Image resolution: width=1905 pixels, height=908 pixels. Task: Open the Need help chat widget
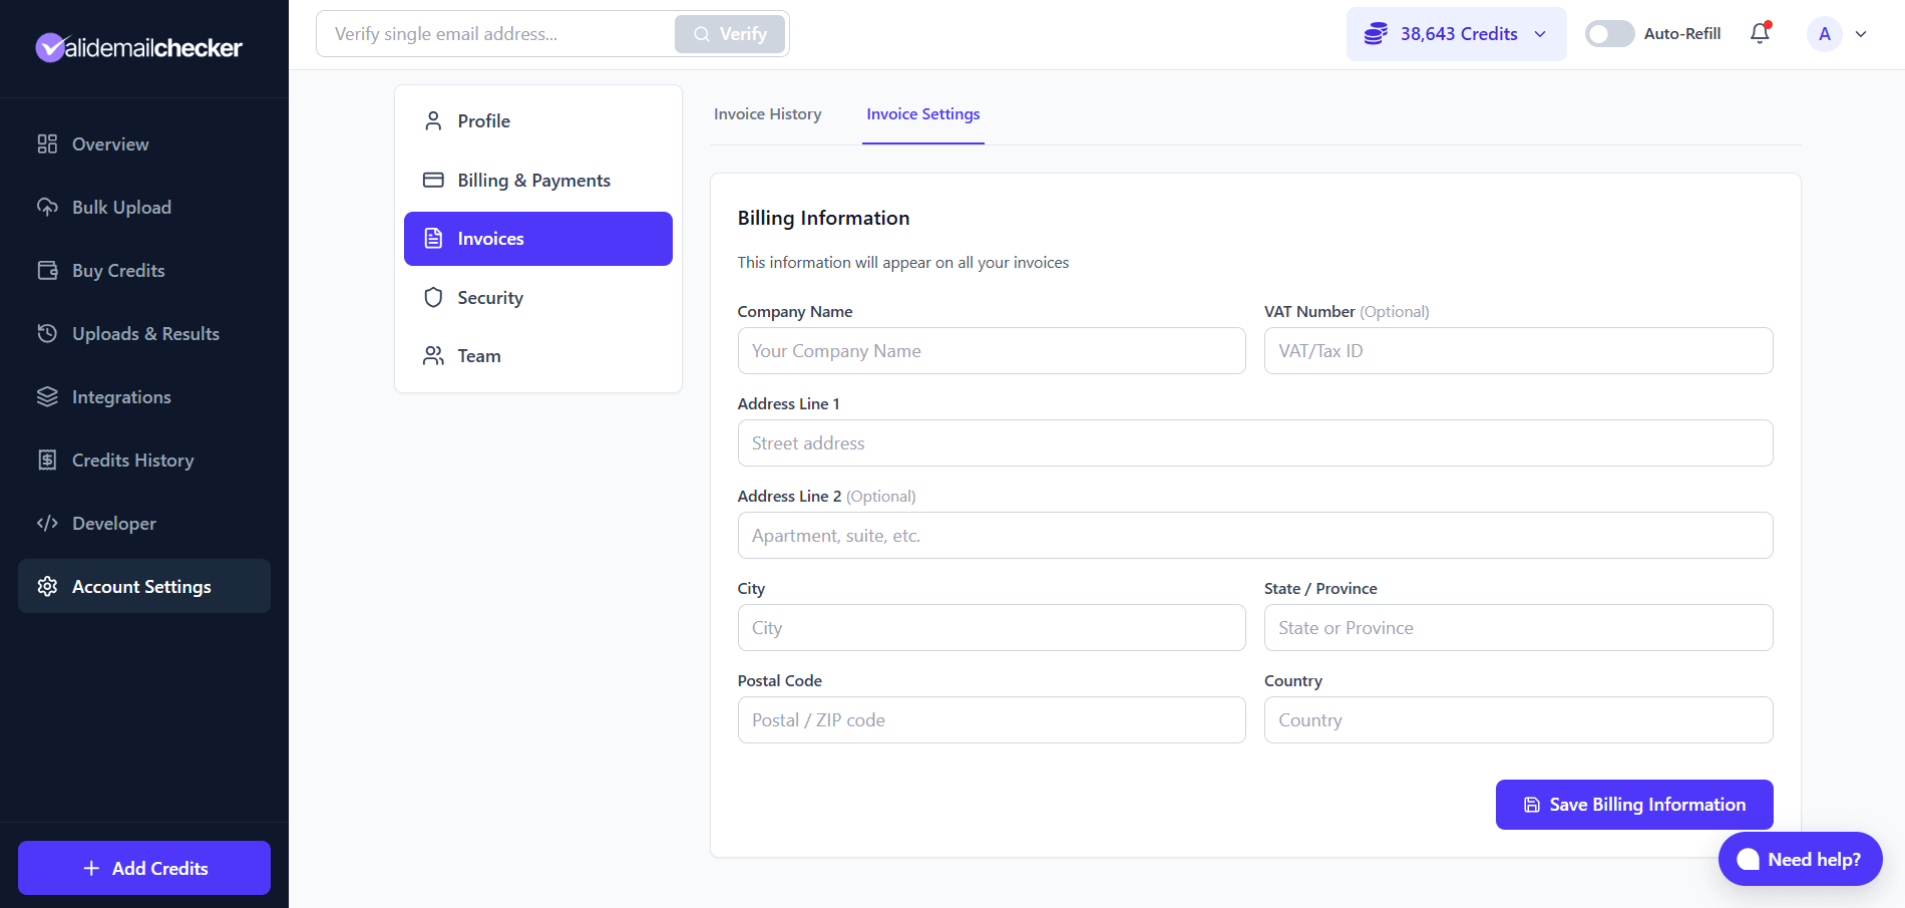(1798, 858)
